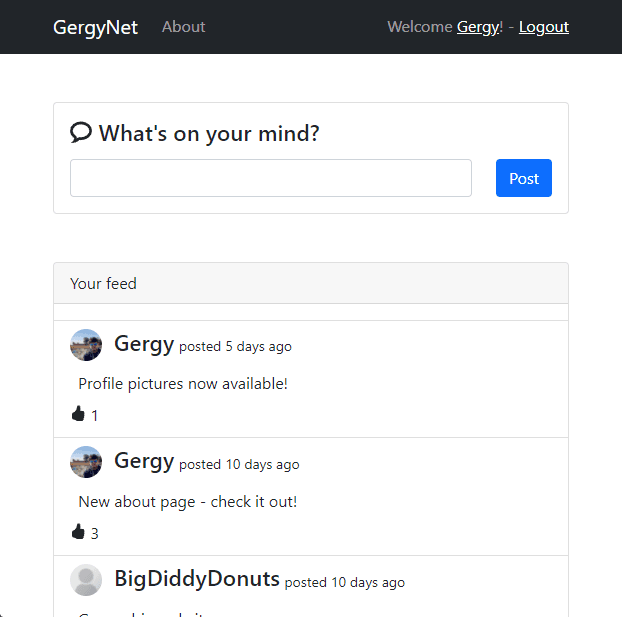Log out using the Logout link
This screenshot has height=617, width=622.
(x=544, y=27)
